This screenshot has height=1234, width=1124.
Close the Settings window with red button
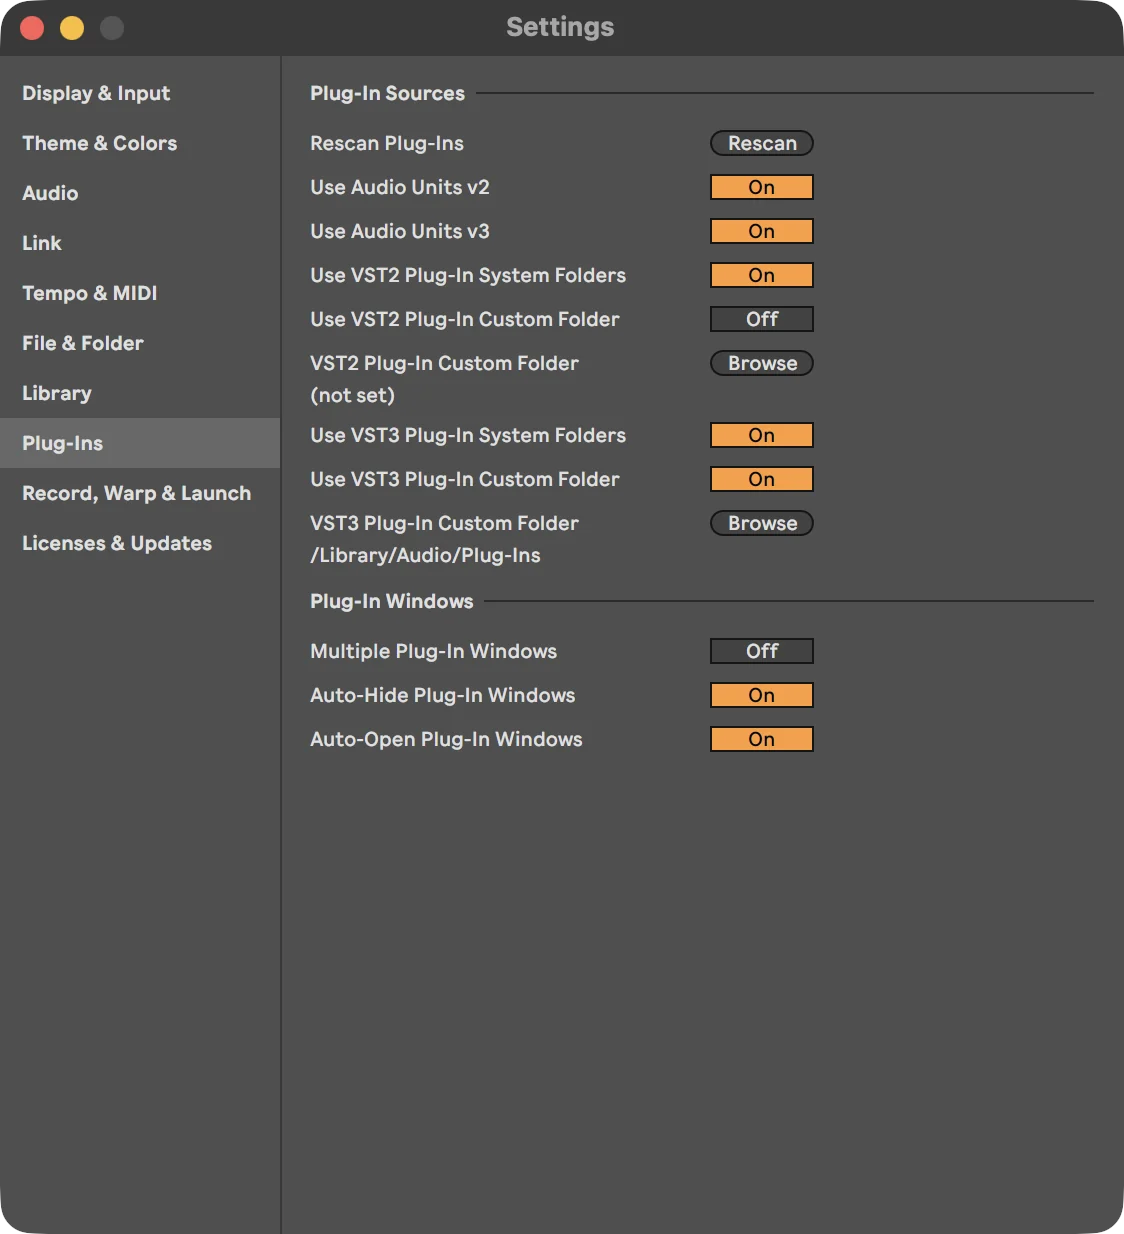[x=32, y=28]
